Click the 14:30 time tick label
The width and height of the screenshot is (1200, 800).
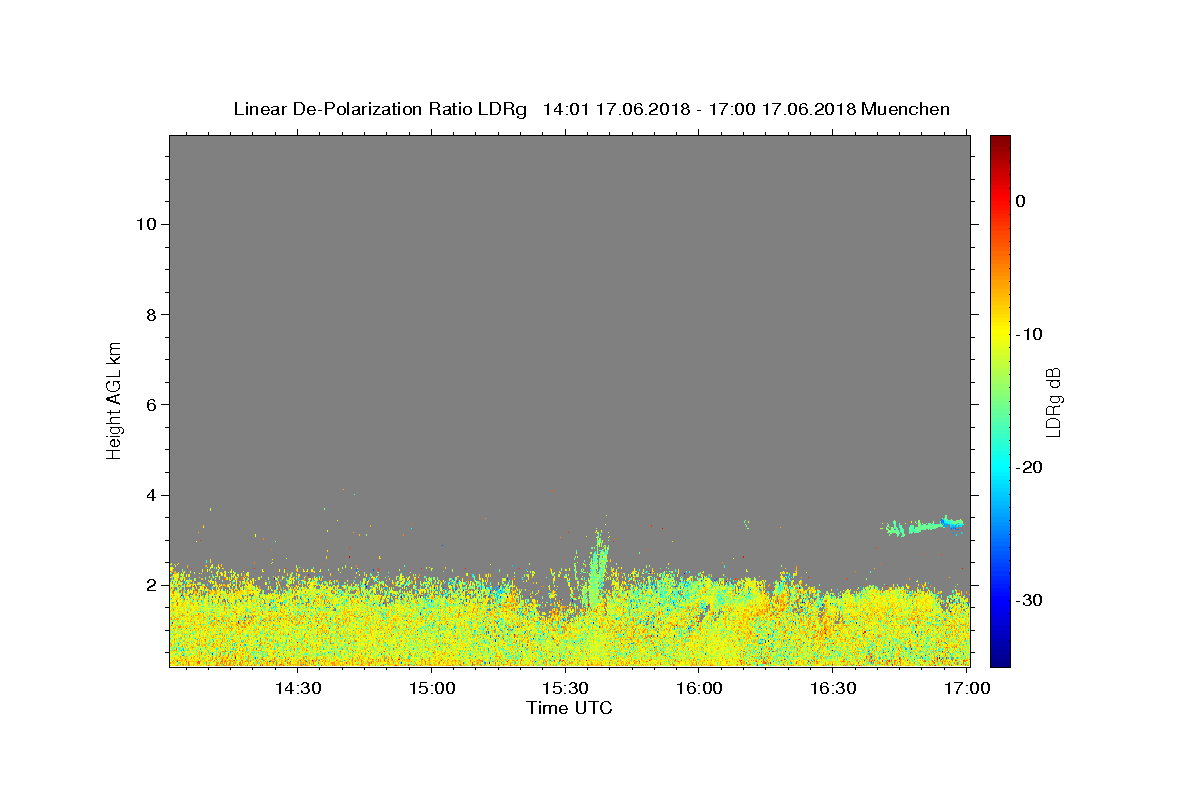coord(297,689)
